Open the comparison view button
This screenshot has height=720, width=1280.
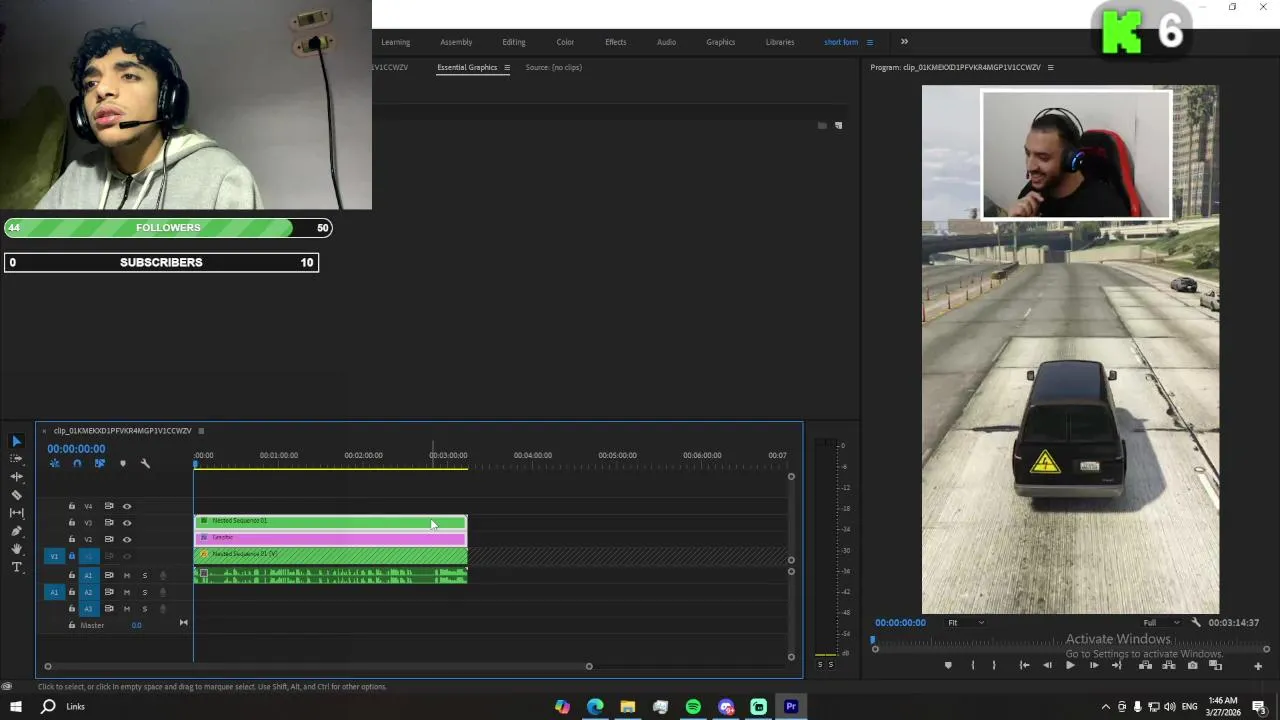[1215, 665]
